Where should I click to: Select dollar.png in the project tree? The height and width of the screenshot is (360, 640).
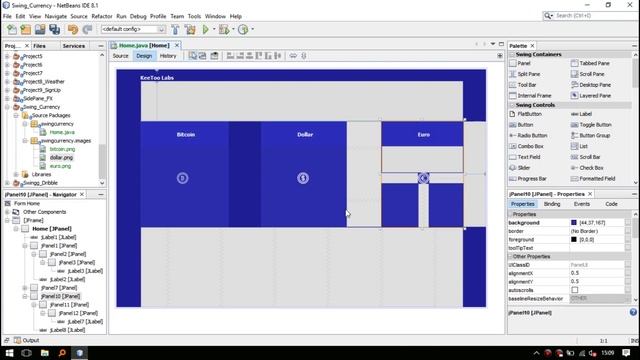61,158
